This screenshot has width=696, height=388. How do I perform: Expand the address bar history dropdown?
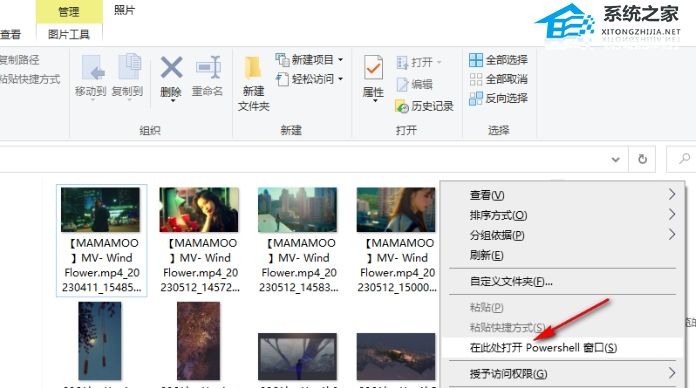point(616,159)
